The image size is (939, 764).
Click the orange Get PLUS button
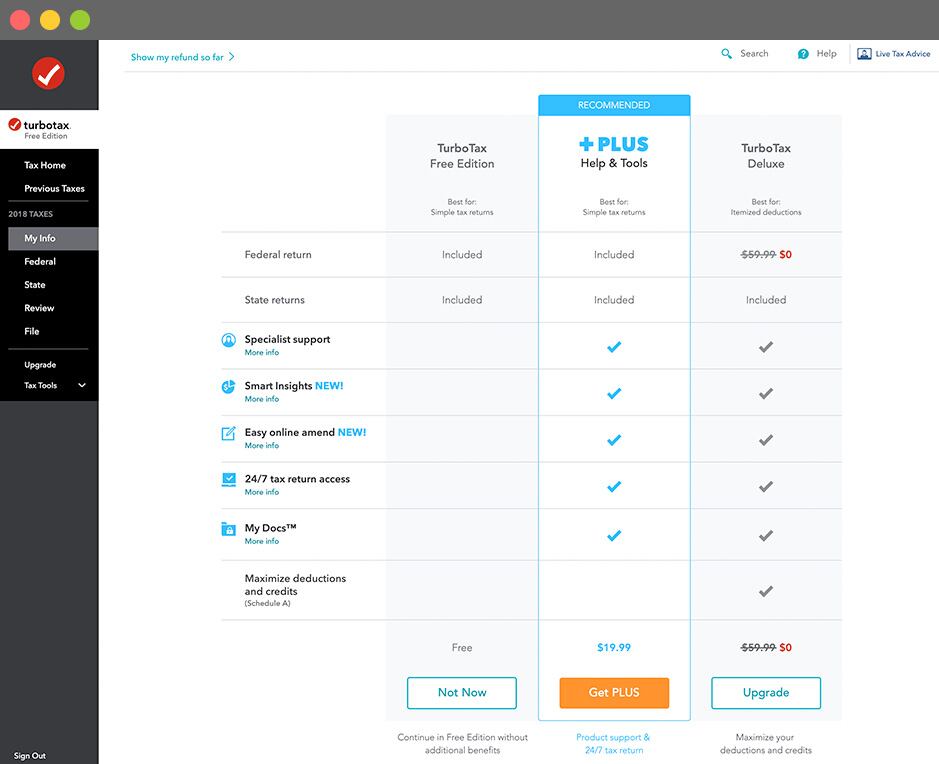(614, 693)
